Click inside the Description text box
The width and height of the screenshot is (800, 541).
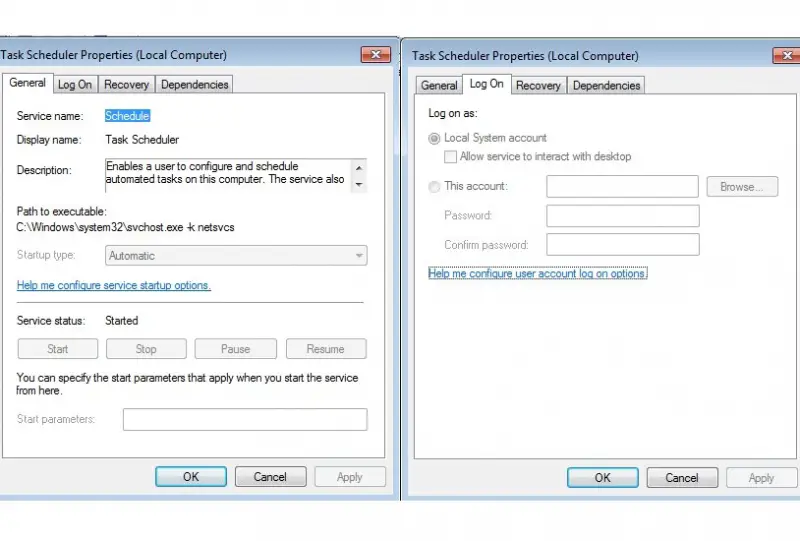[x=228, y=175]
